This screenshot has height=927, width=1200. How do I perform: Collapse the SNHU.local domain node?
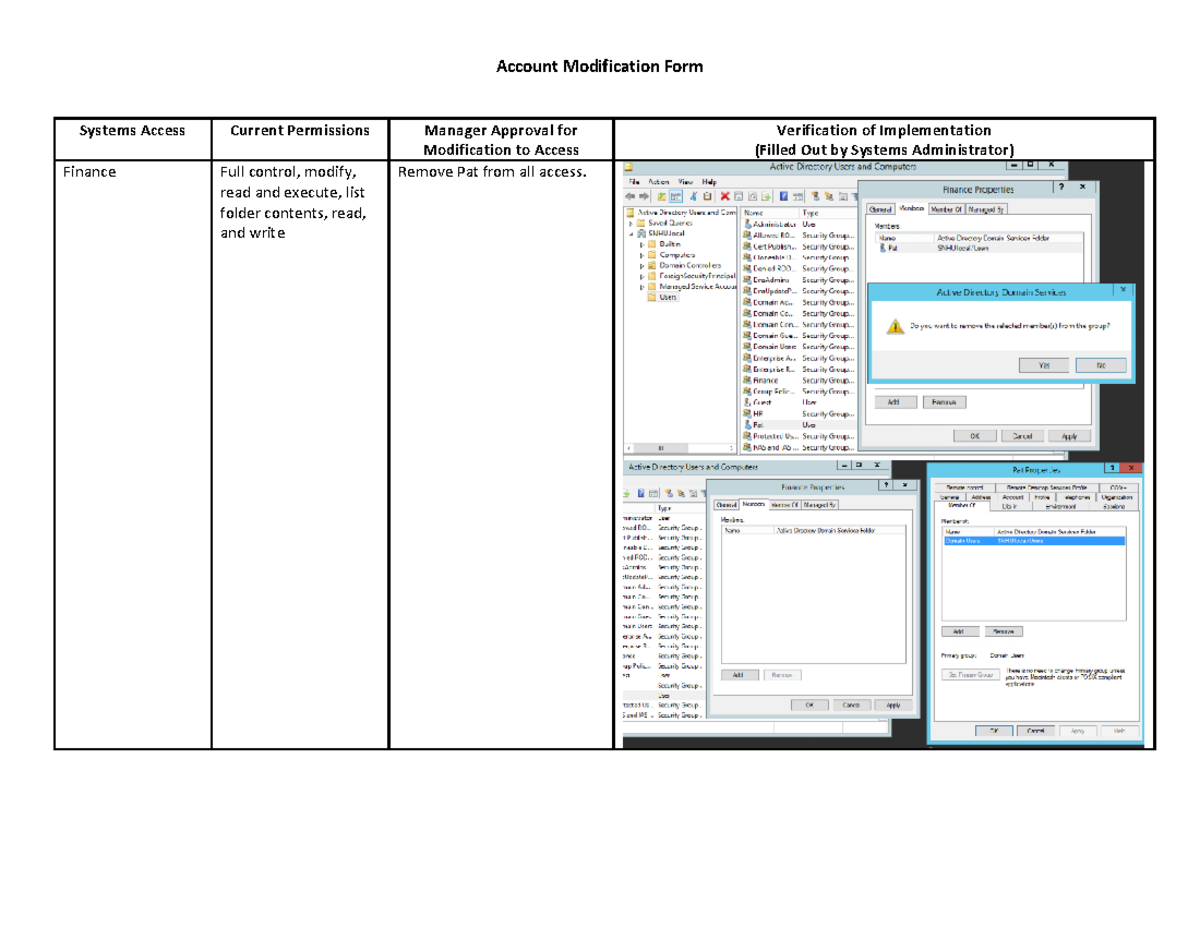(631, 234)
